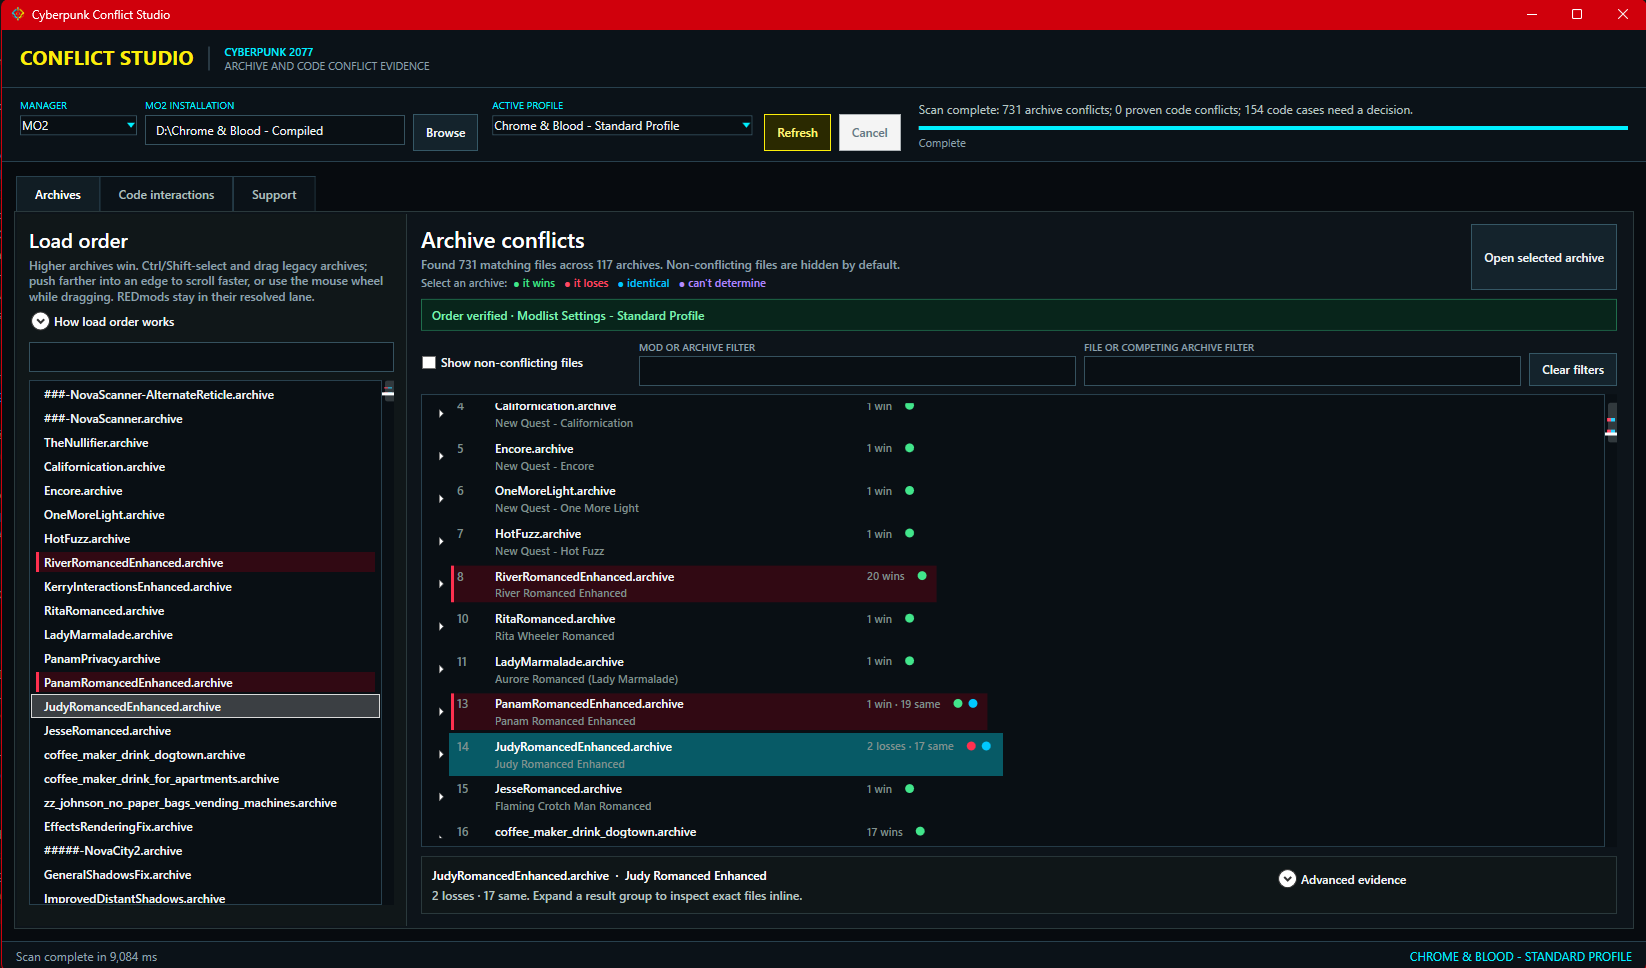Switch to the Archives tab
Screen dimensions: 1646x968
58,194
